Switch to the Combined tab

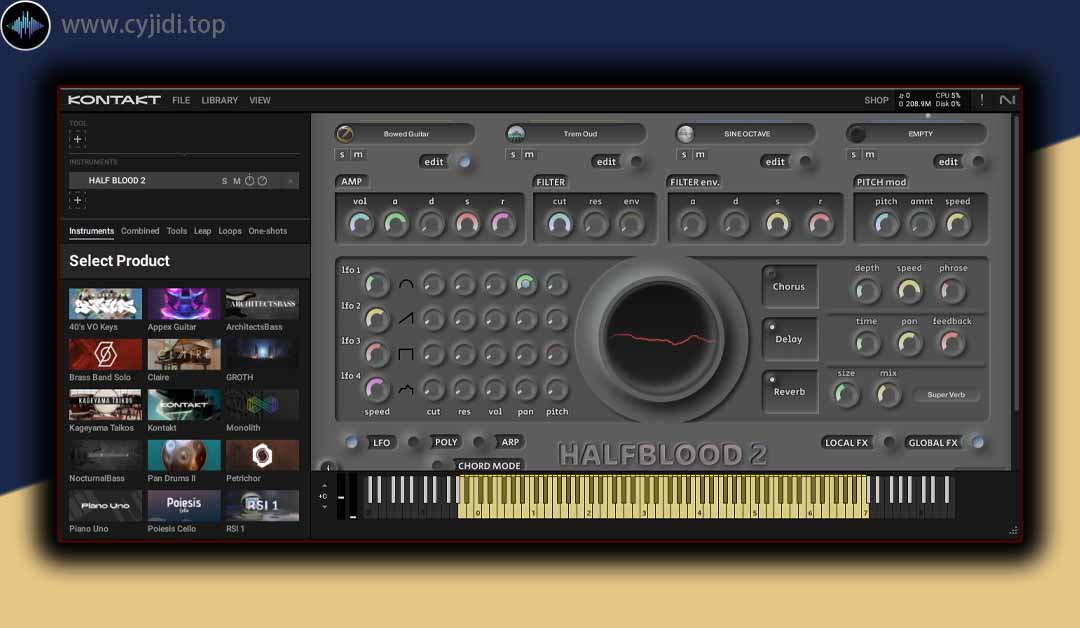pyautogui.click(x=140, y=231)
